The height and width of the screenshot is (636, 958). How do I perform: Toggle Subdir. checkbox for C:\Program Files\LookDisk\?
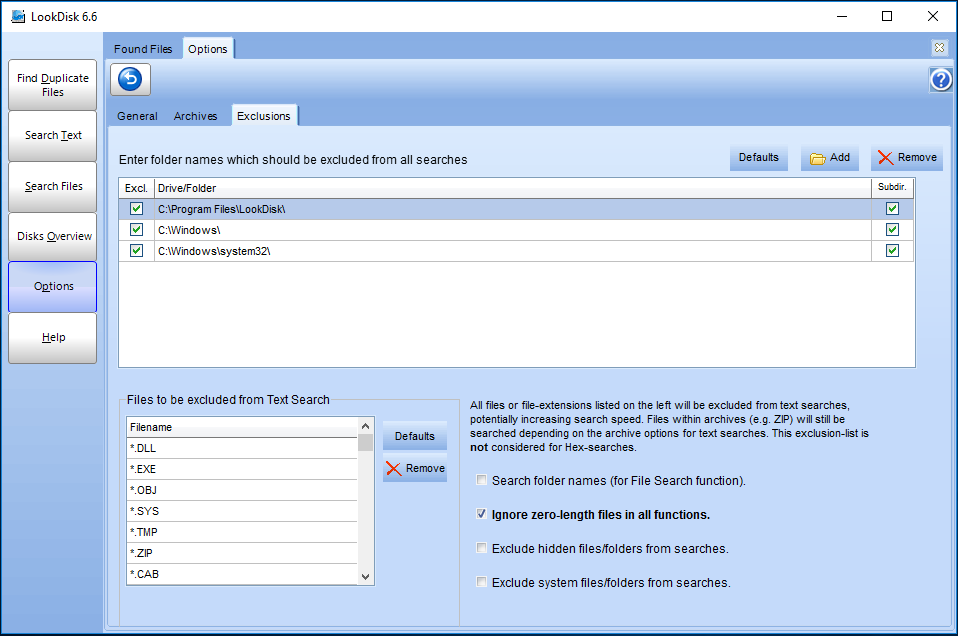[893, 209]
